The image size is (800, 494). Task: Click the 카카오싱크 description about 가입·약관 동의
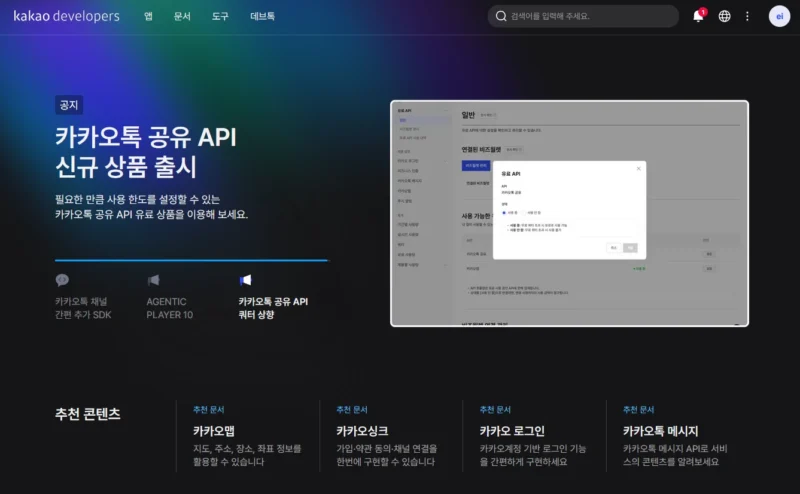pos(387,455)
